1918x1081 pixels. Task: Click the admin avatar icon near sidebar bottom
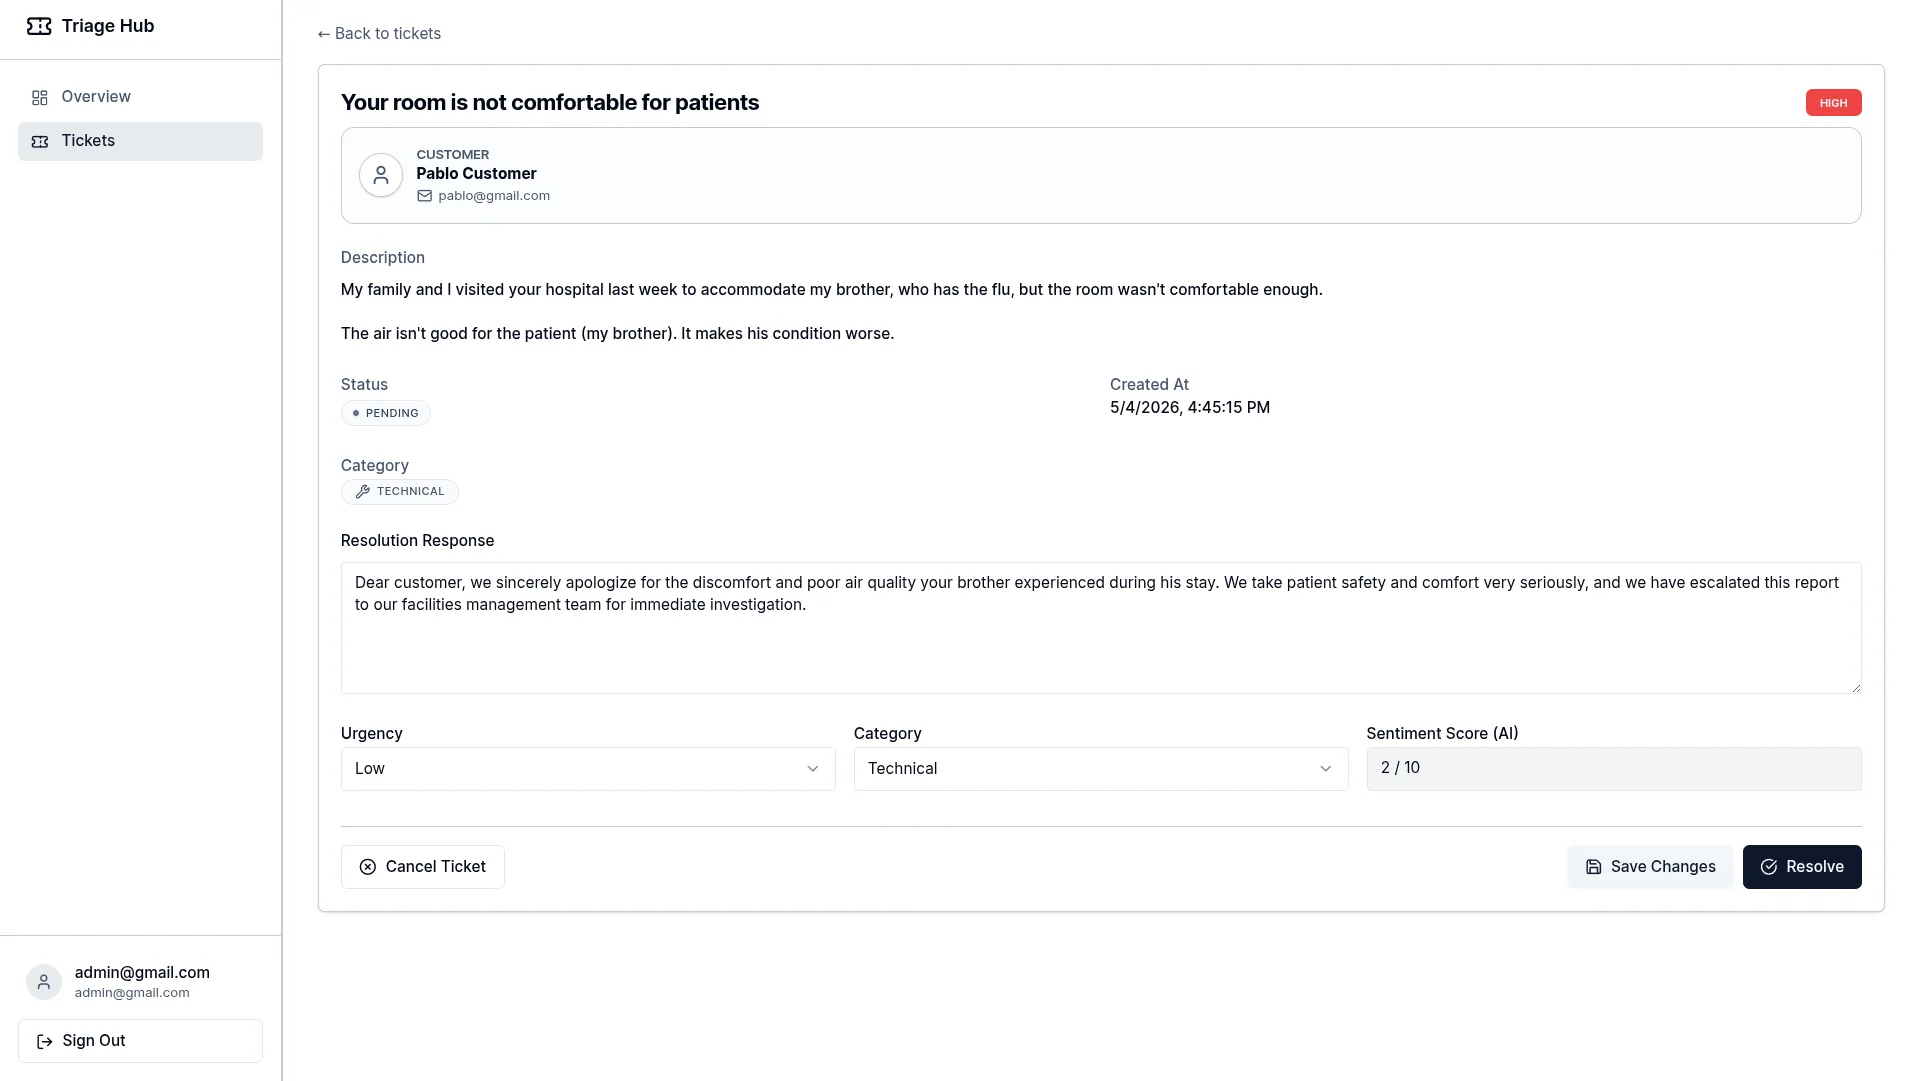coord(44,982)
